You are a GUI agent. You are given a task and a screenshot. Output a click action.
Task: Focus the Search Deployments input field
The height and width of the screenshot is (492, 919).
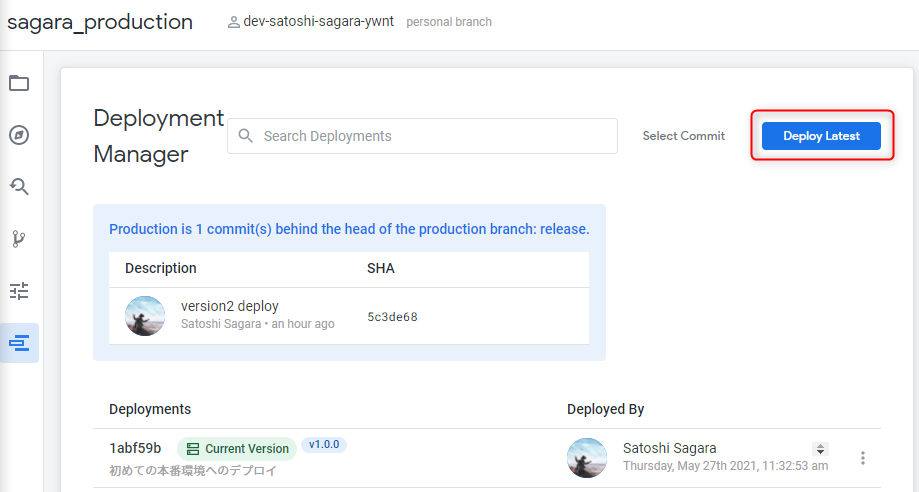[422, 136]
